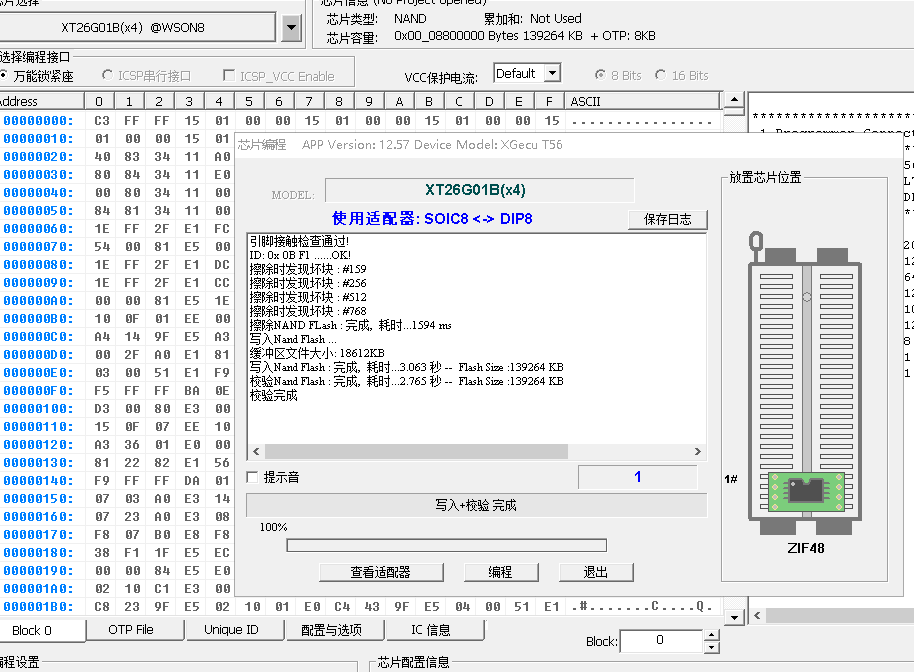Click the hex view scroll-up arrow

(734, 101)
